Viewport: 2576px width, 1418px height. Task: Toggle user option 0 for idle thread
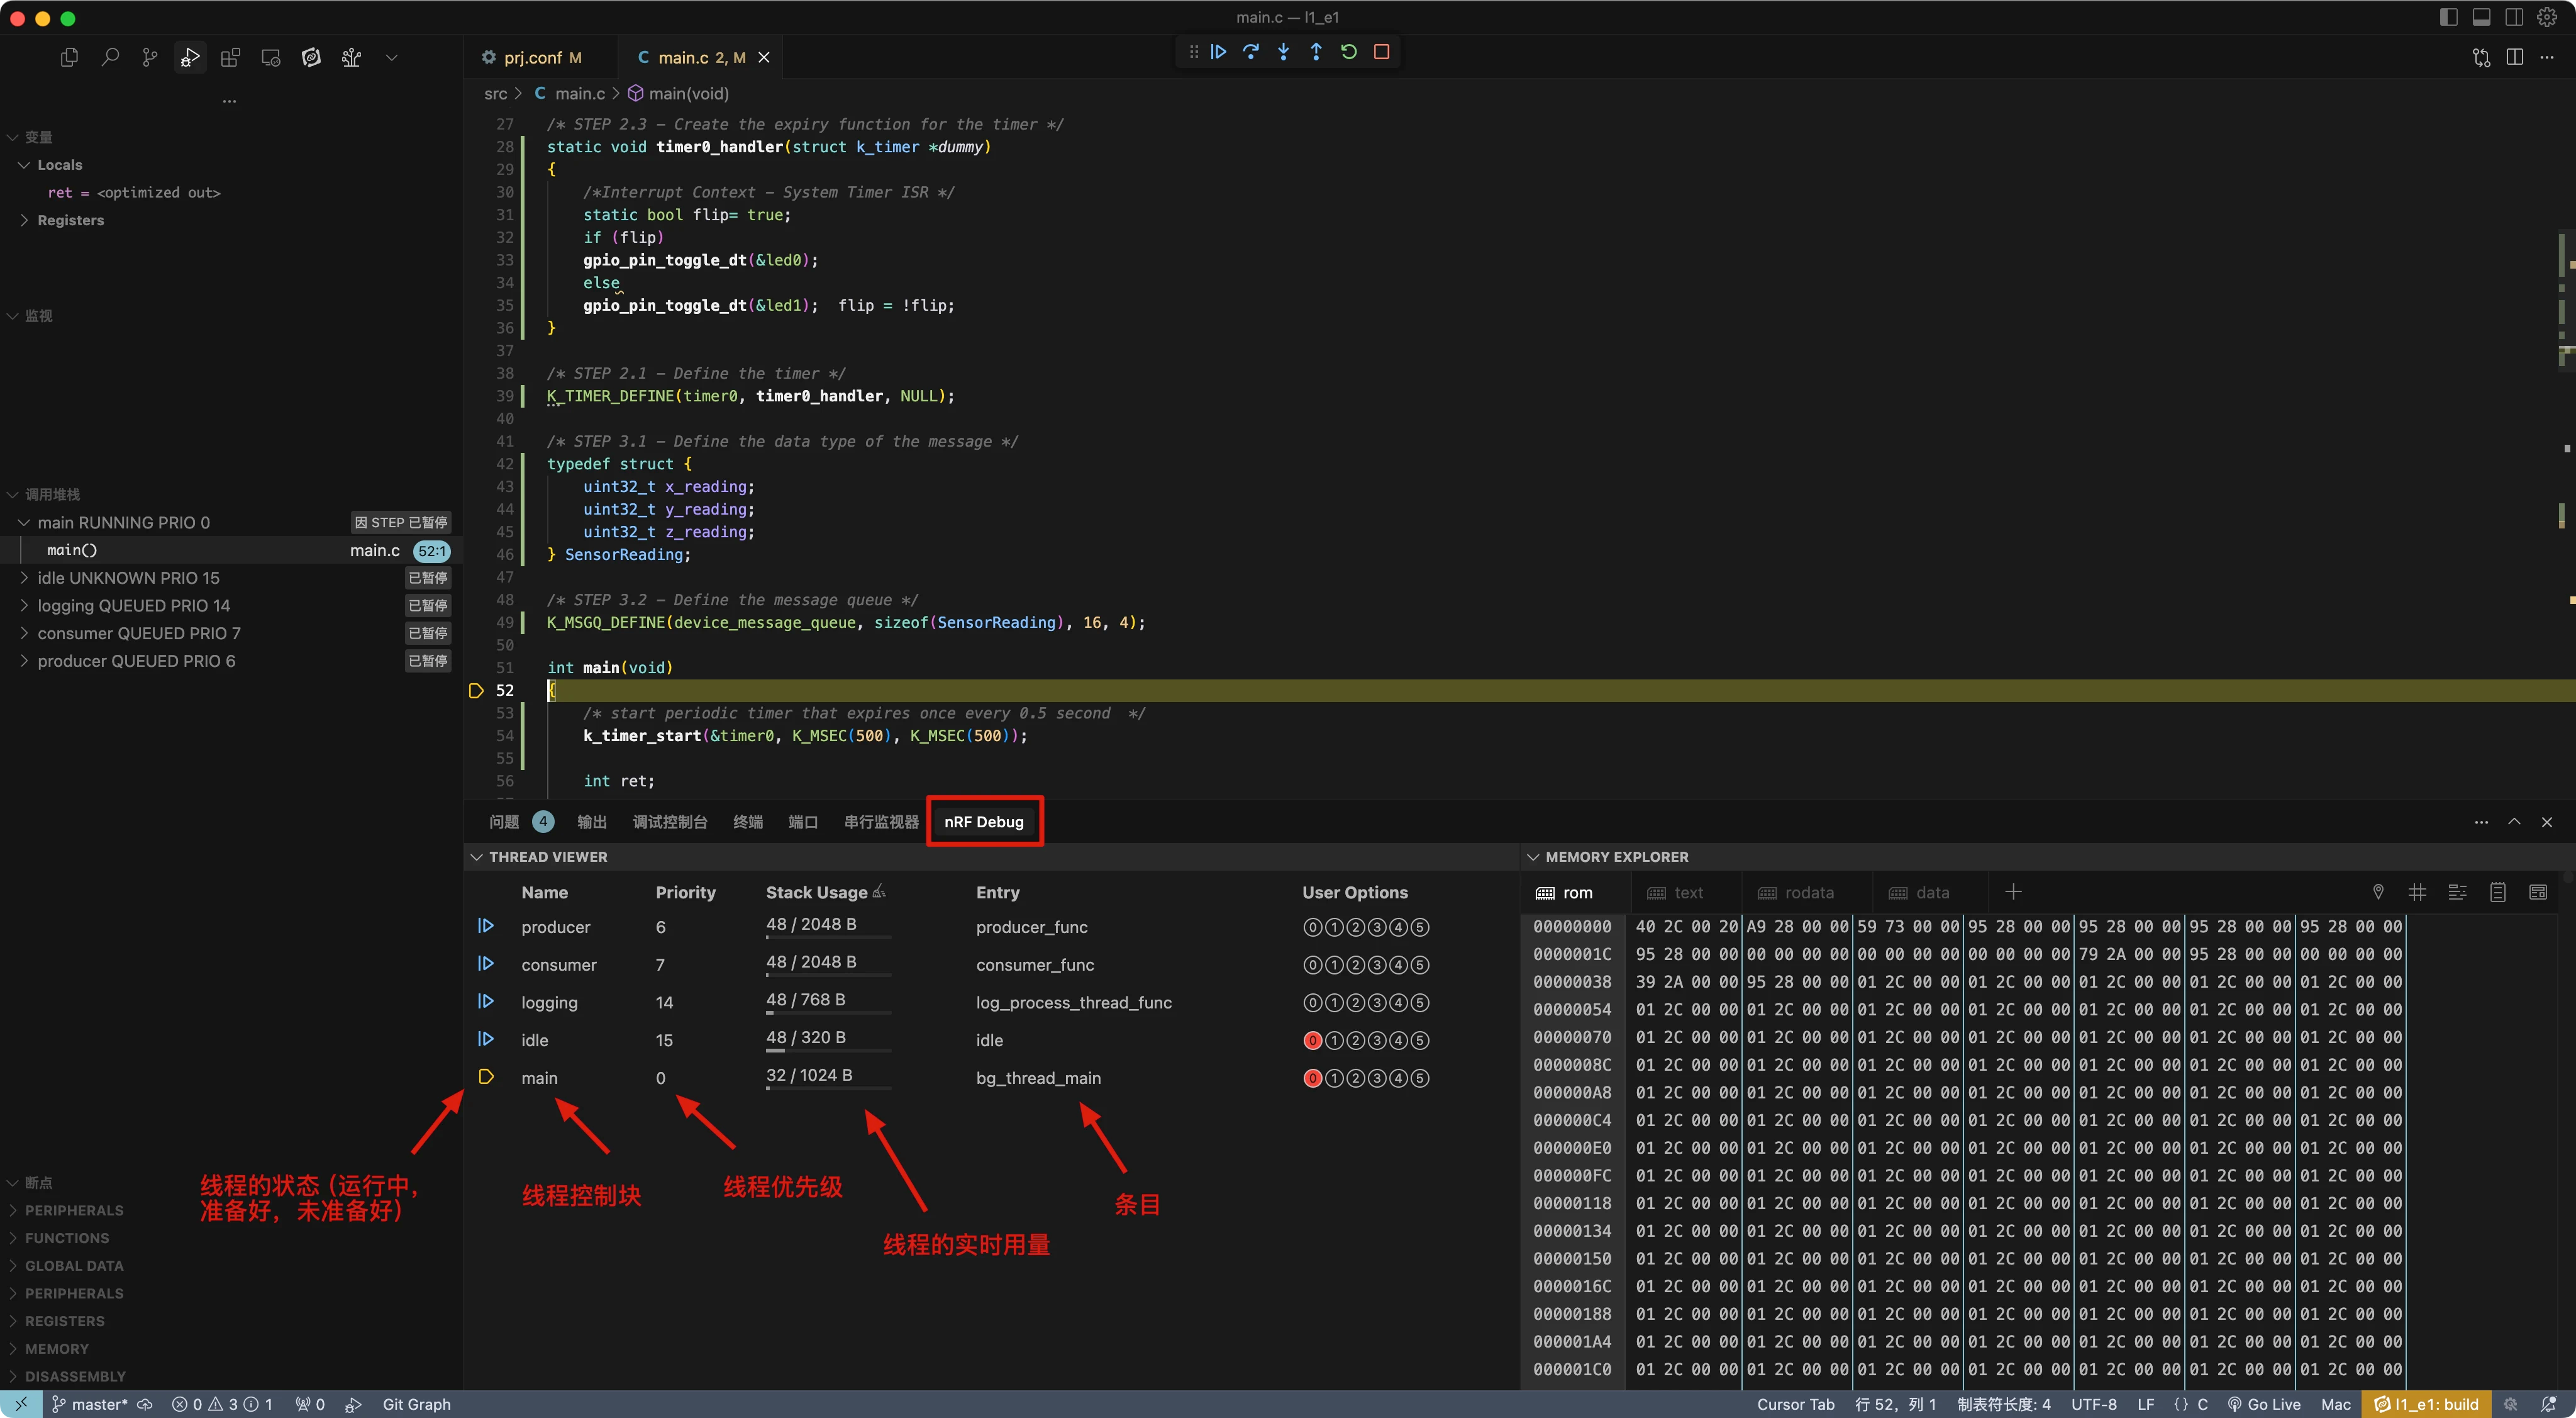1312,1040
